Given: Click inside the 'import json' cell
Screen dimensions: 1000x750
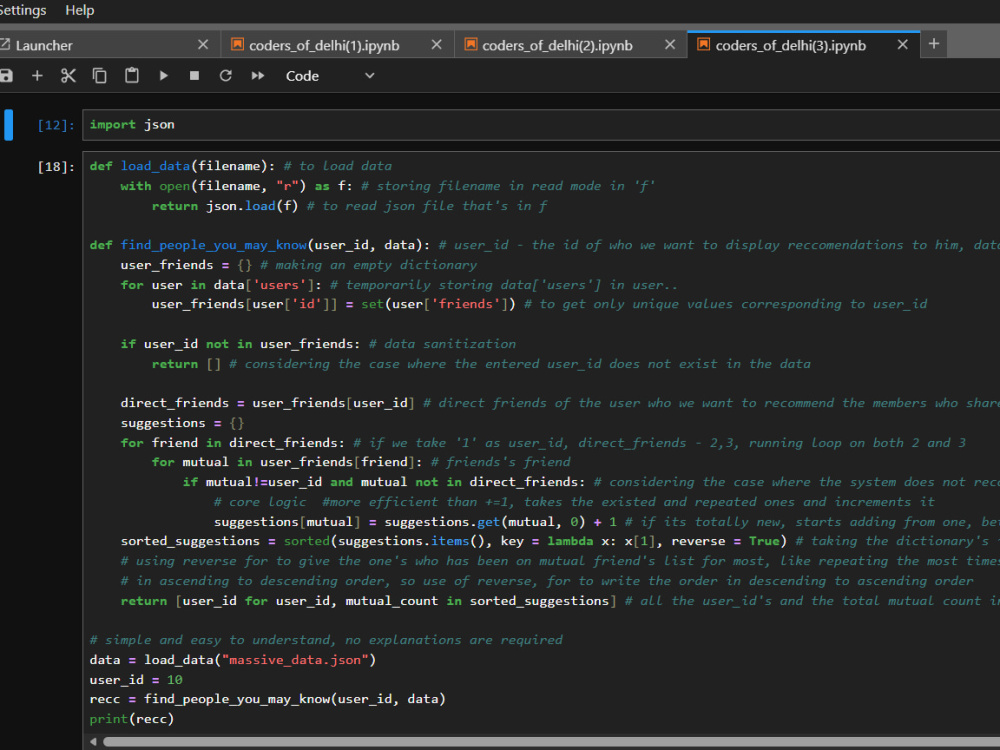Looking at the screenshot, I should point(541,124).
